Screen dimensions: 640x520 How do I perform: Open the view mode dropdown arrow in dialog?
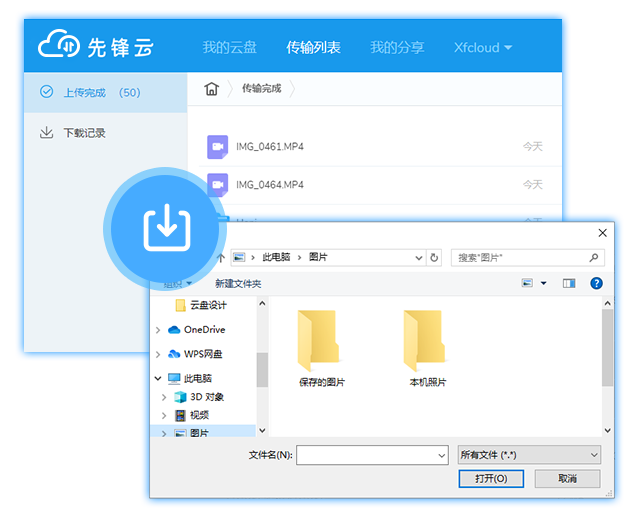point(544,284)
